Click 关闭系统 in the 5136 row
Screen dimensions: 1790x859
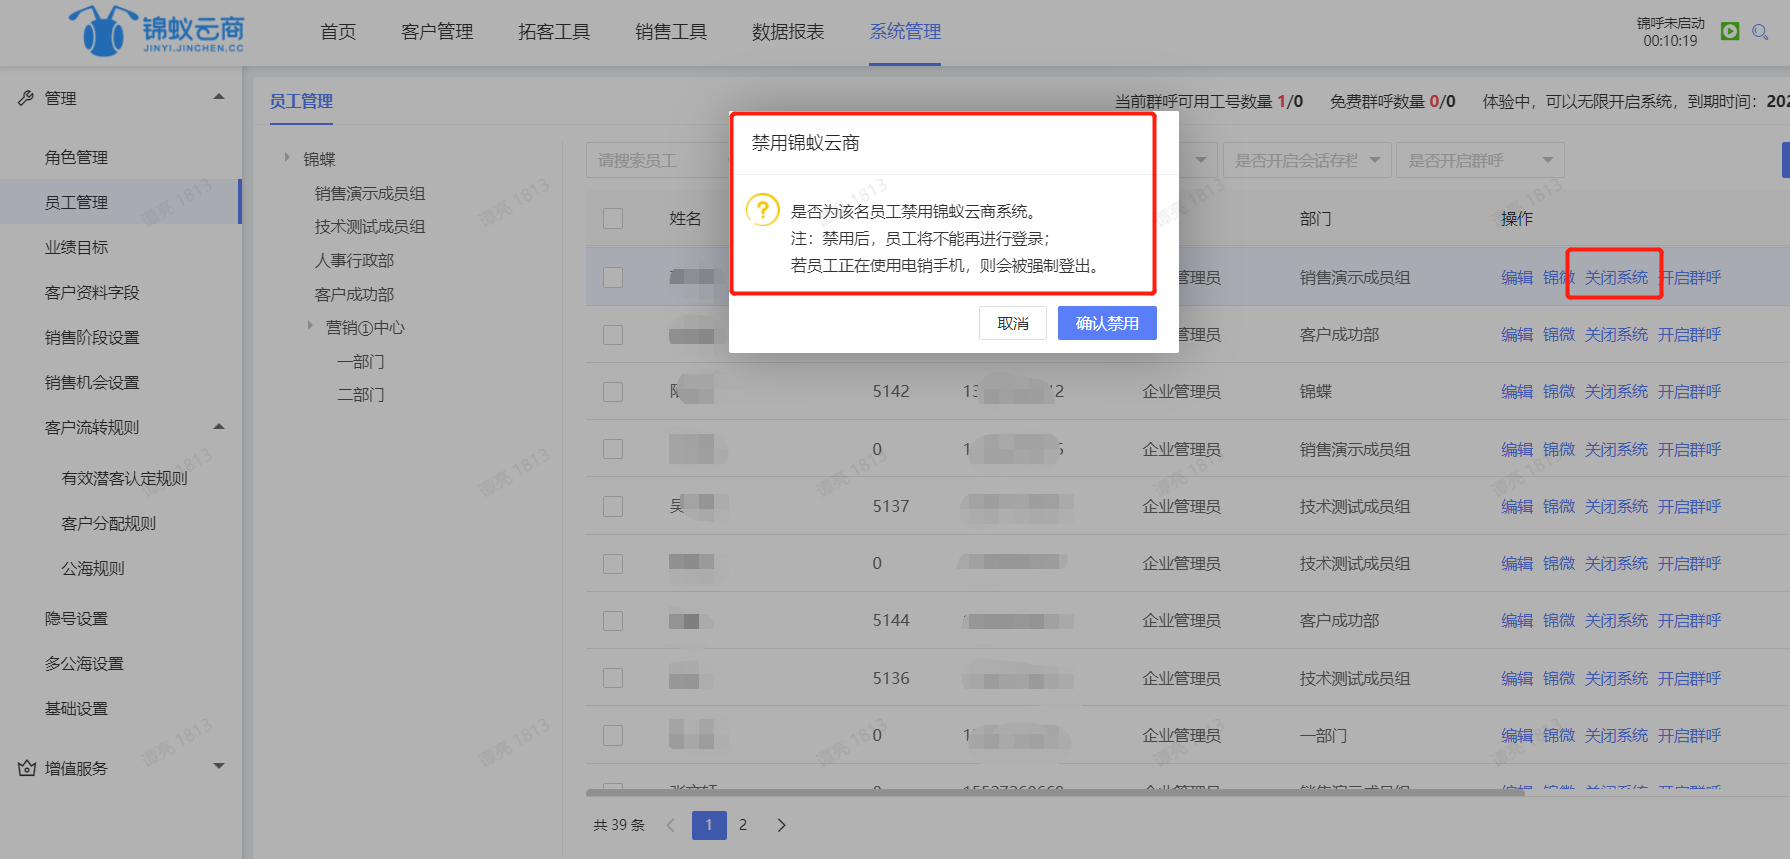[1616, 678]
